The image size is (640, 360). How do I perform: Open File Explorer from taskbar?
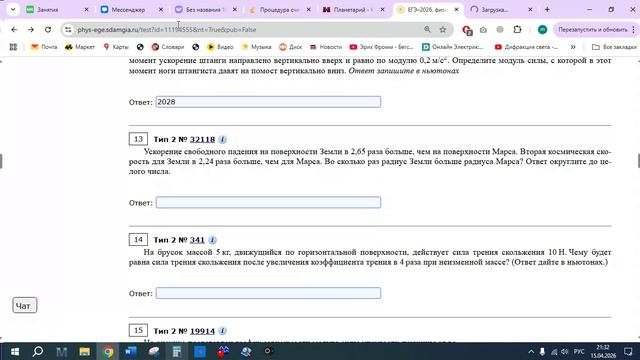click(x=84, y=351)
